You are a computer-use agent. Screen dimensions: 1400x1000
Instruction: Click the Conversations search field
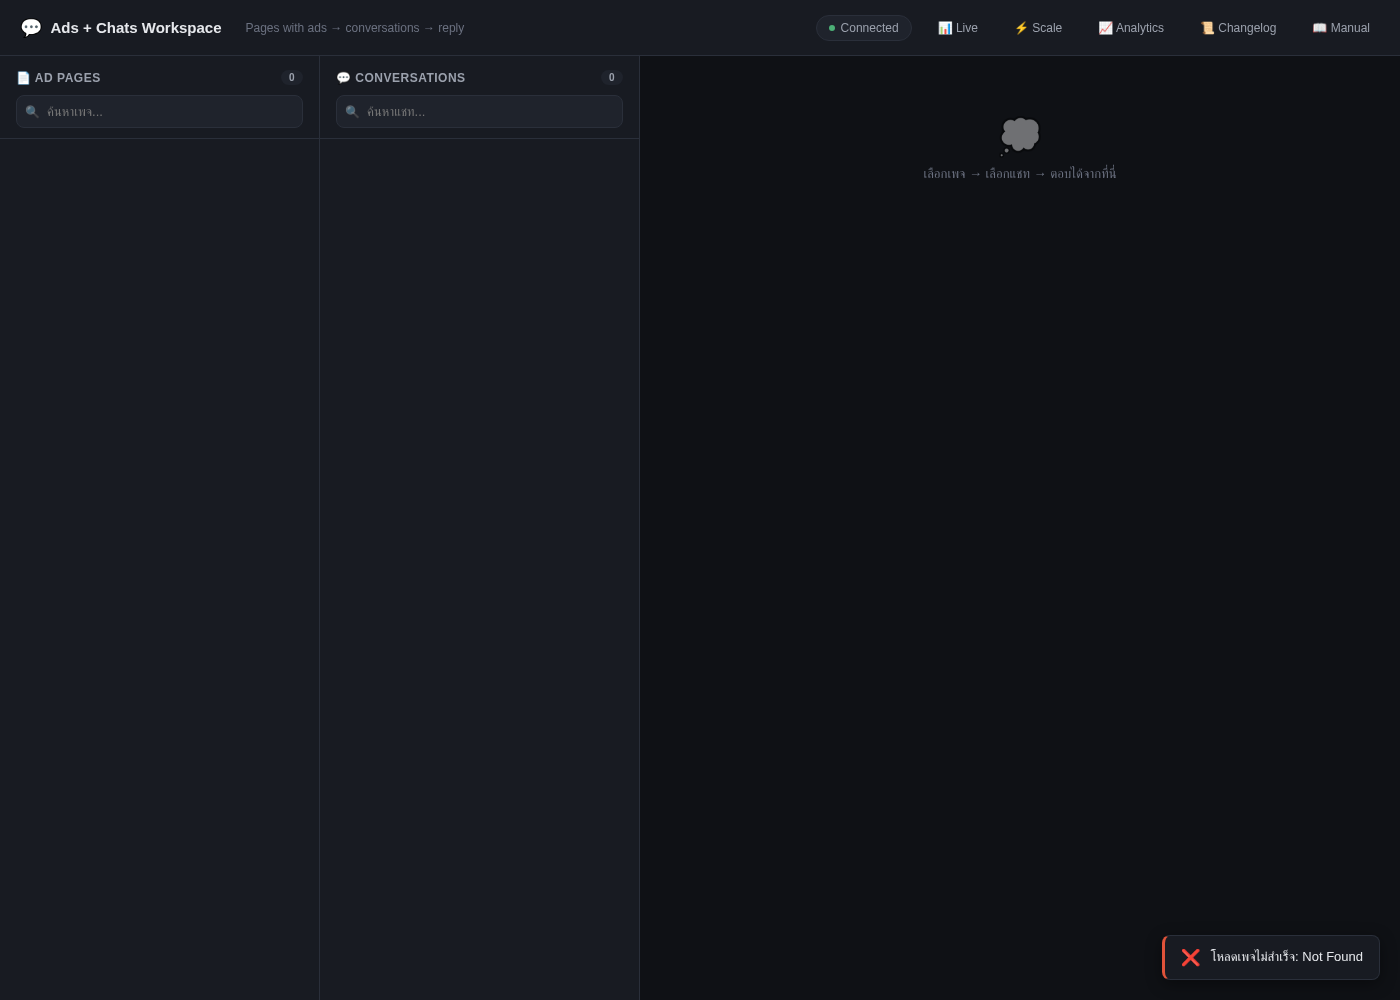[x=479, y=111]
